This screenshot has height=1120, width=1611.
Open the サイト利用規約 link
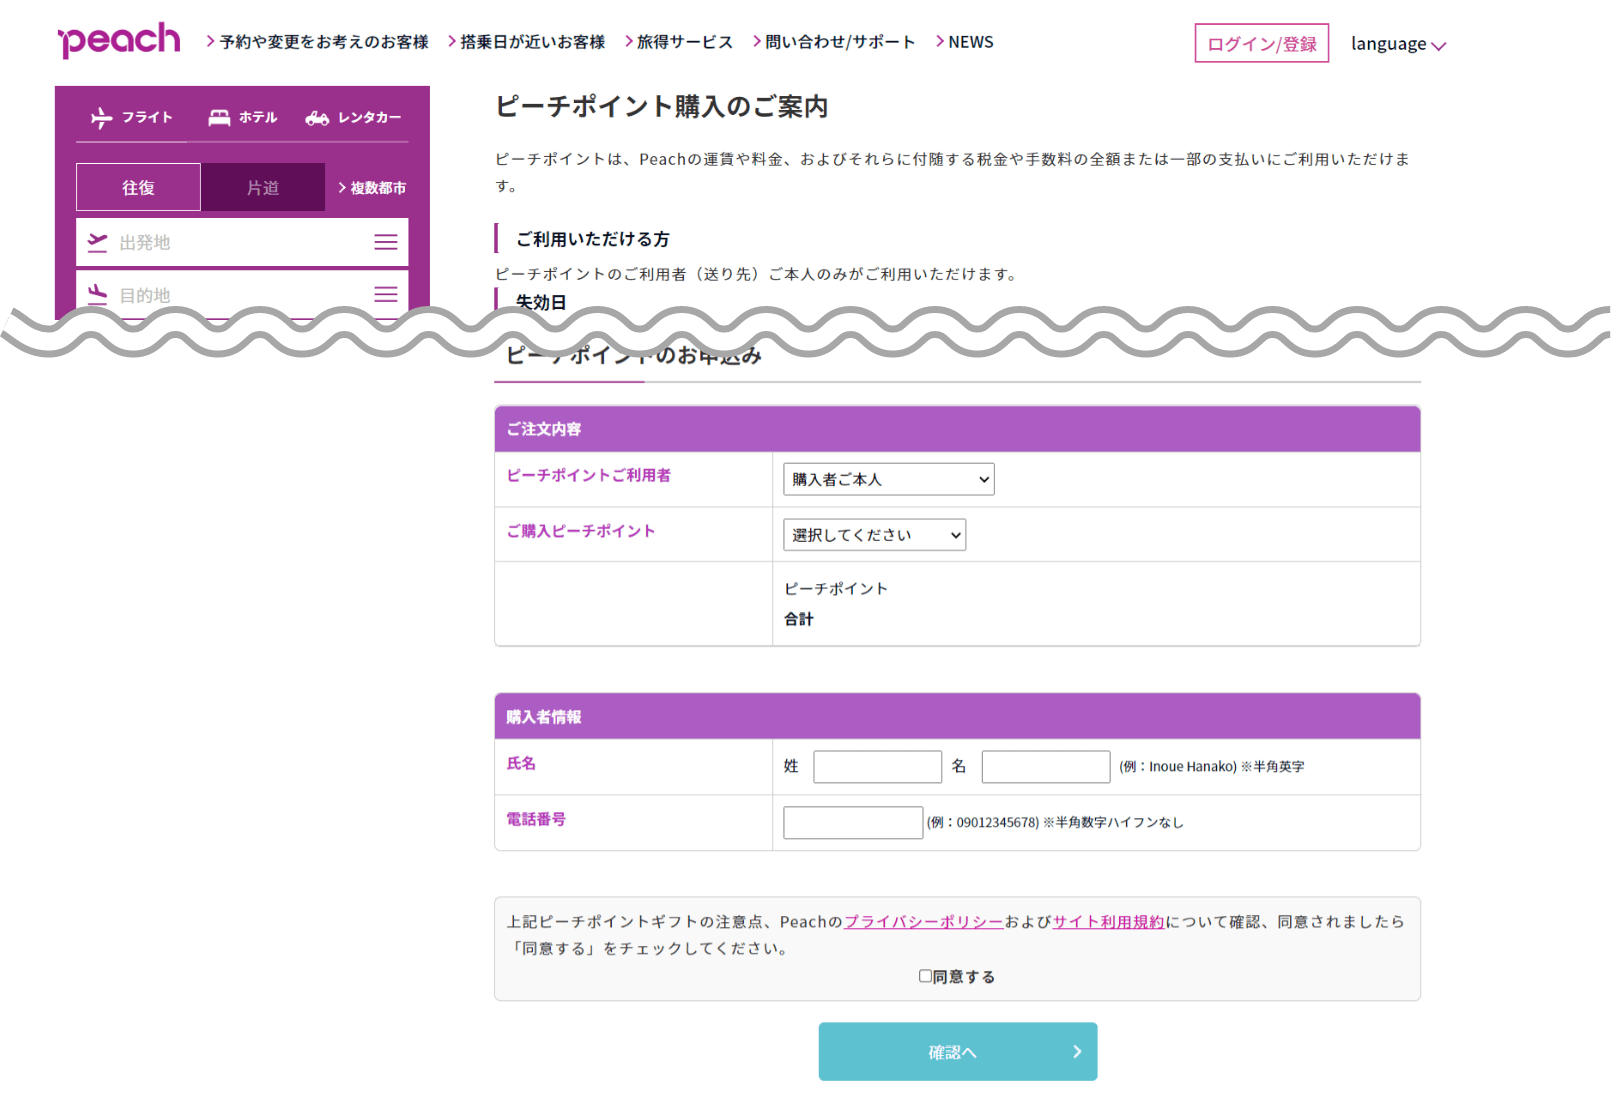1108,922
